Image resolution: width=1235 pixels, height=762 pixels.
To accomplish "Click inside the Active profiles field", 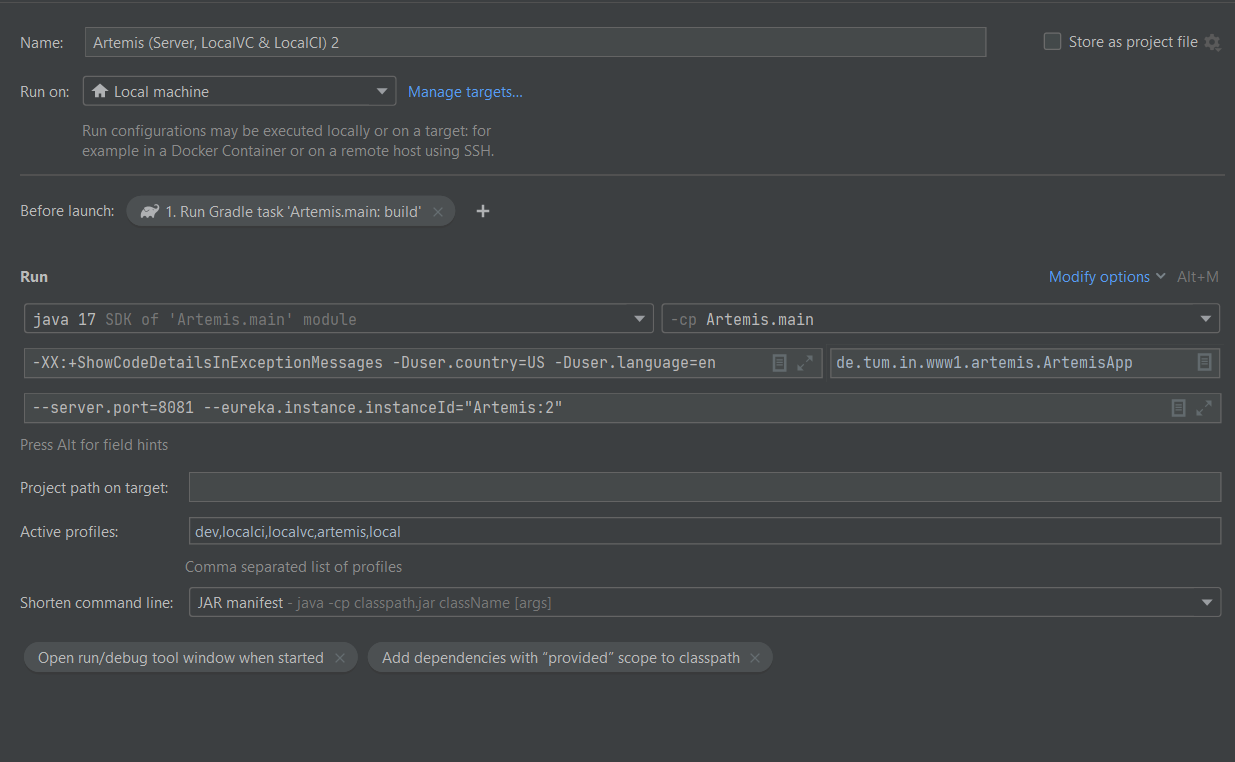I will click(x=500, y=531).
